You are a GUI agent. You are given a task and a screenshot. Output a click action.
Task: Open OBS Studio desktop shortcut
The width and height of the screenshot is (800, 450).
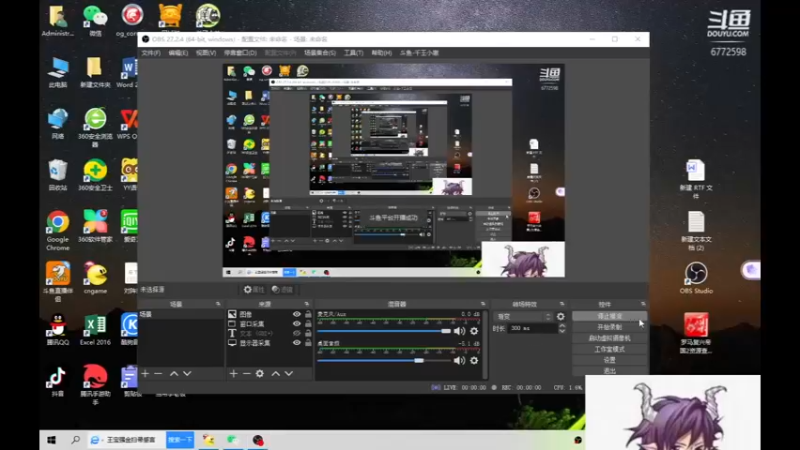(696, 278)
